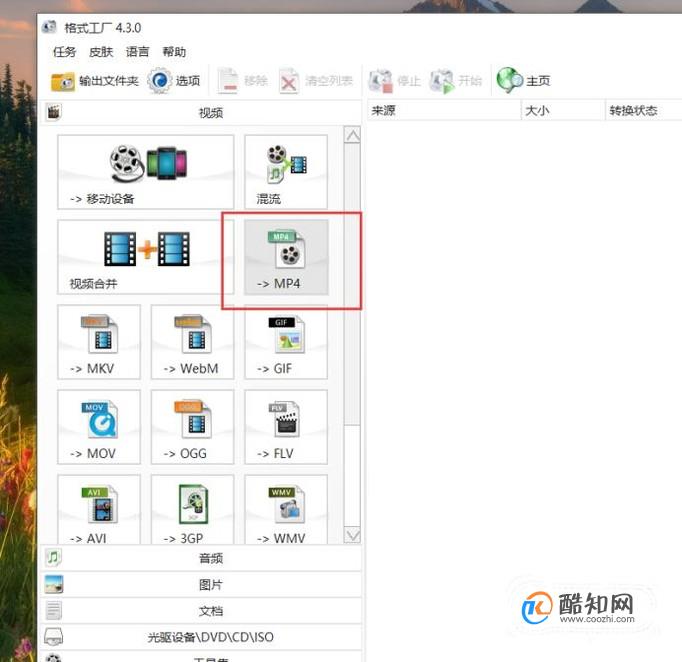This screenshot has width=682, height=662.
Task: Click the 开始 start toolbar button
Action: (456, 81)
